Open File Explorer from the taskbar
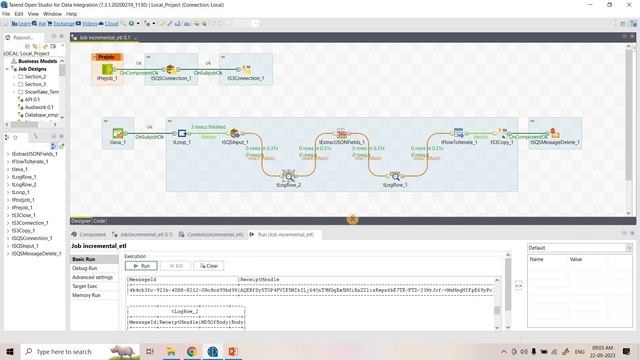This screenshot has height=360, width=640. (171, 351)
